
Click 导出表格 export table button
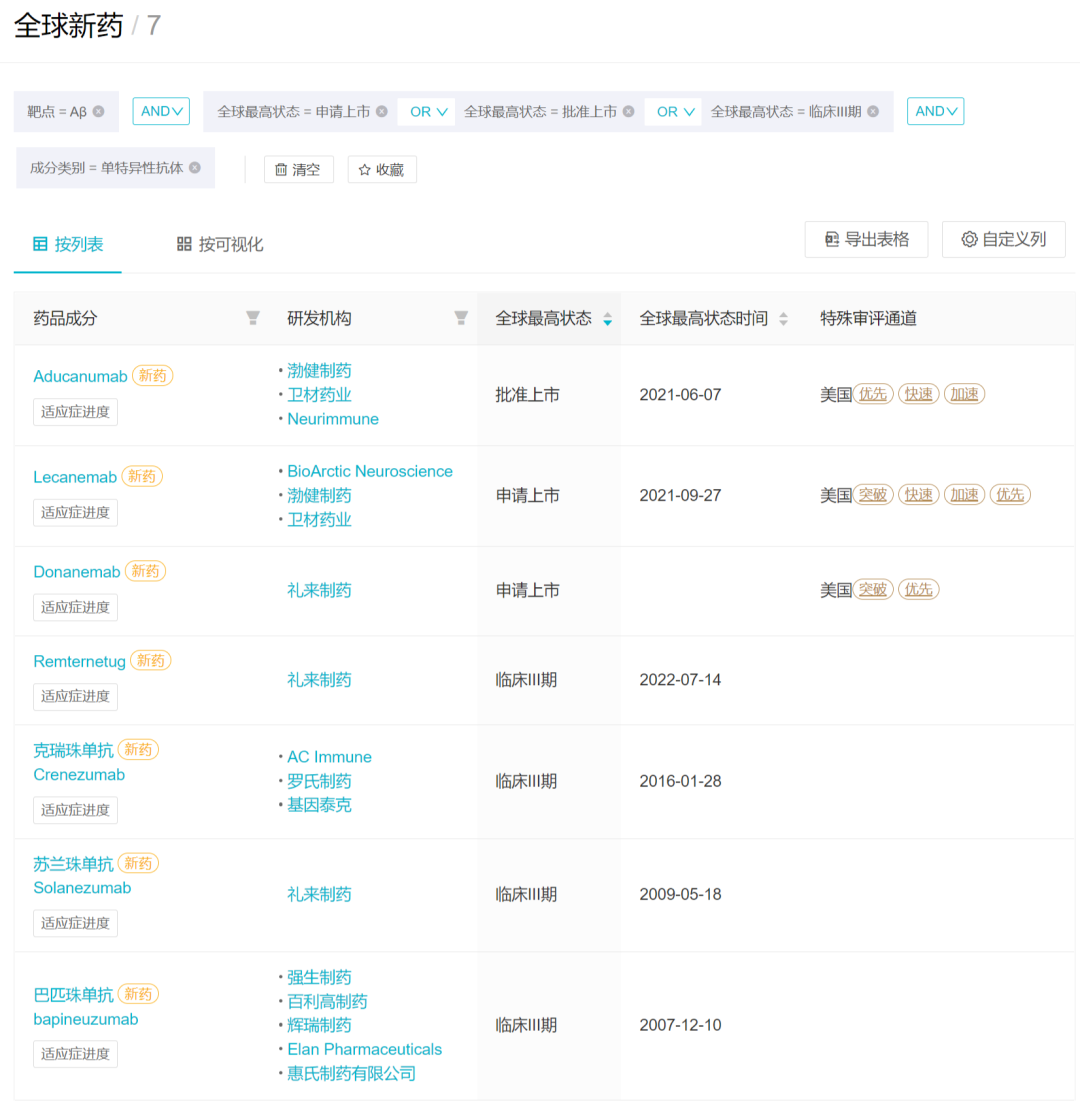pos(866,239)
